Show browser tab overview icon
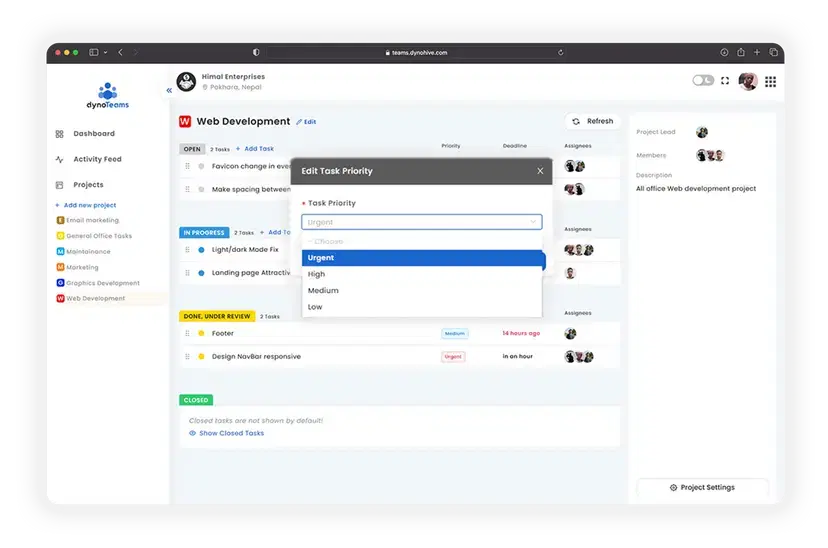The height and width of the screenshot is (548, 828). tap(774, 52)
